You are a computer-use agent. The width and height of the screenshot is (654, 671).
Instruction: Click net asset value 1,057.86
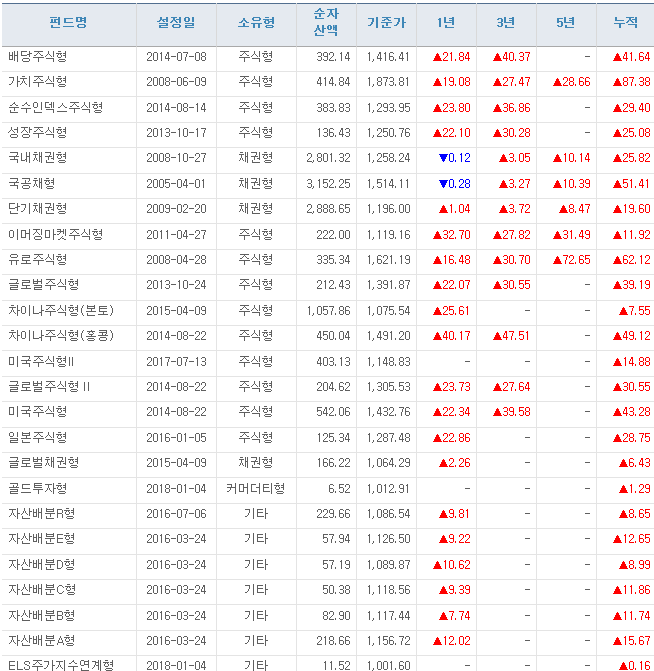[328, 310]
